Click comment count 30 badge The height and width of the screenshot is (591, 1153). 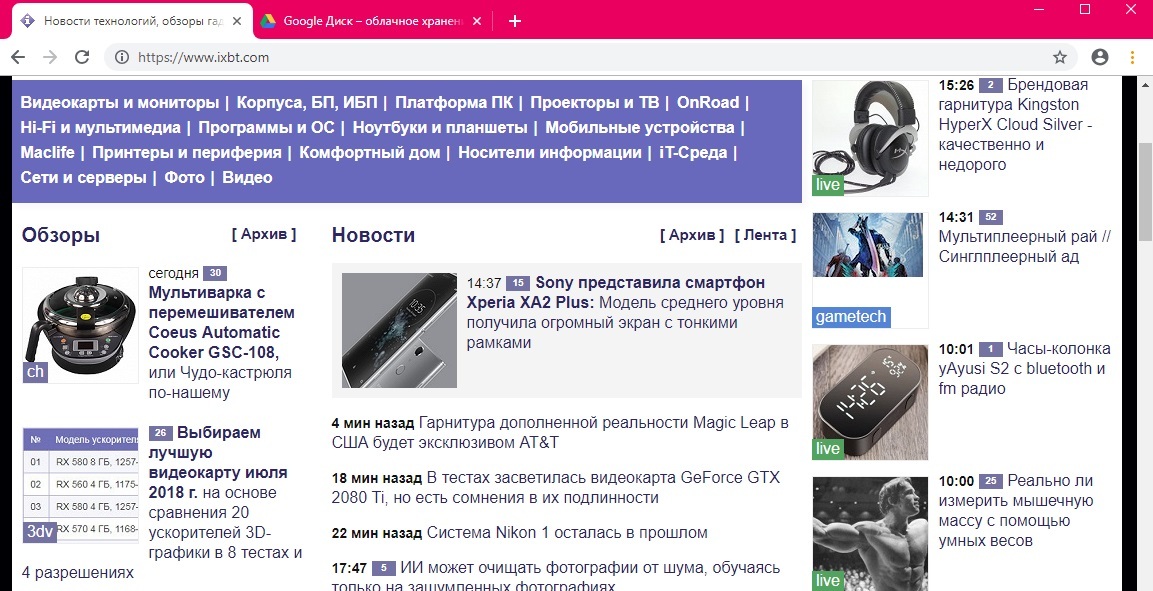pos(215,273)
